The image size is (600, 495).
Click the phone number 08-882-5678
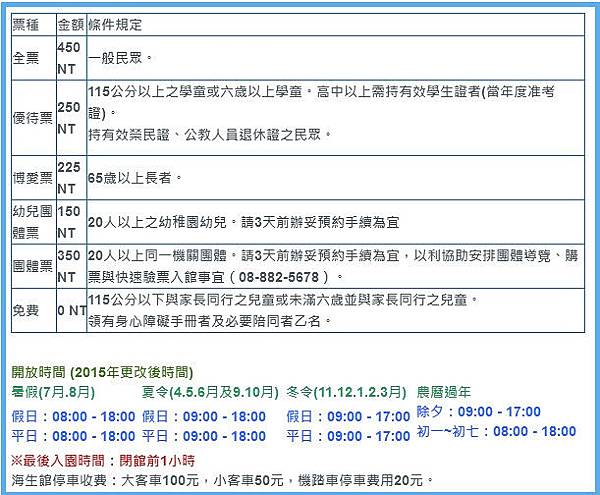point(279,277)
